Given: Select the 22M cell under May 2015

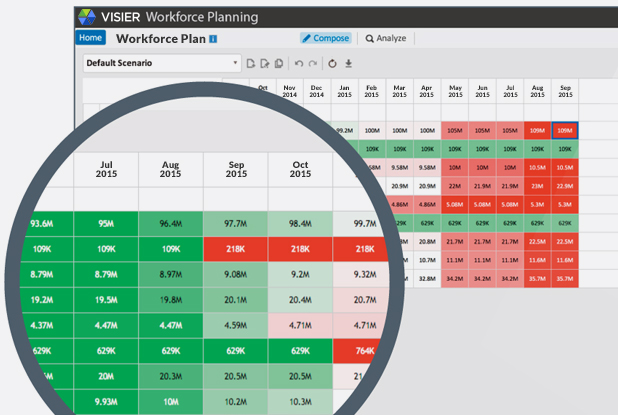Looking at the screenshot, I should 455,186.
